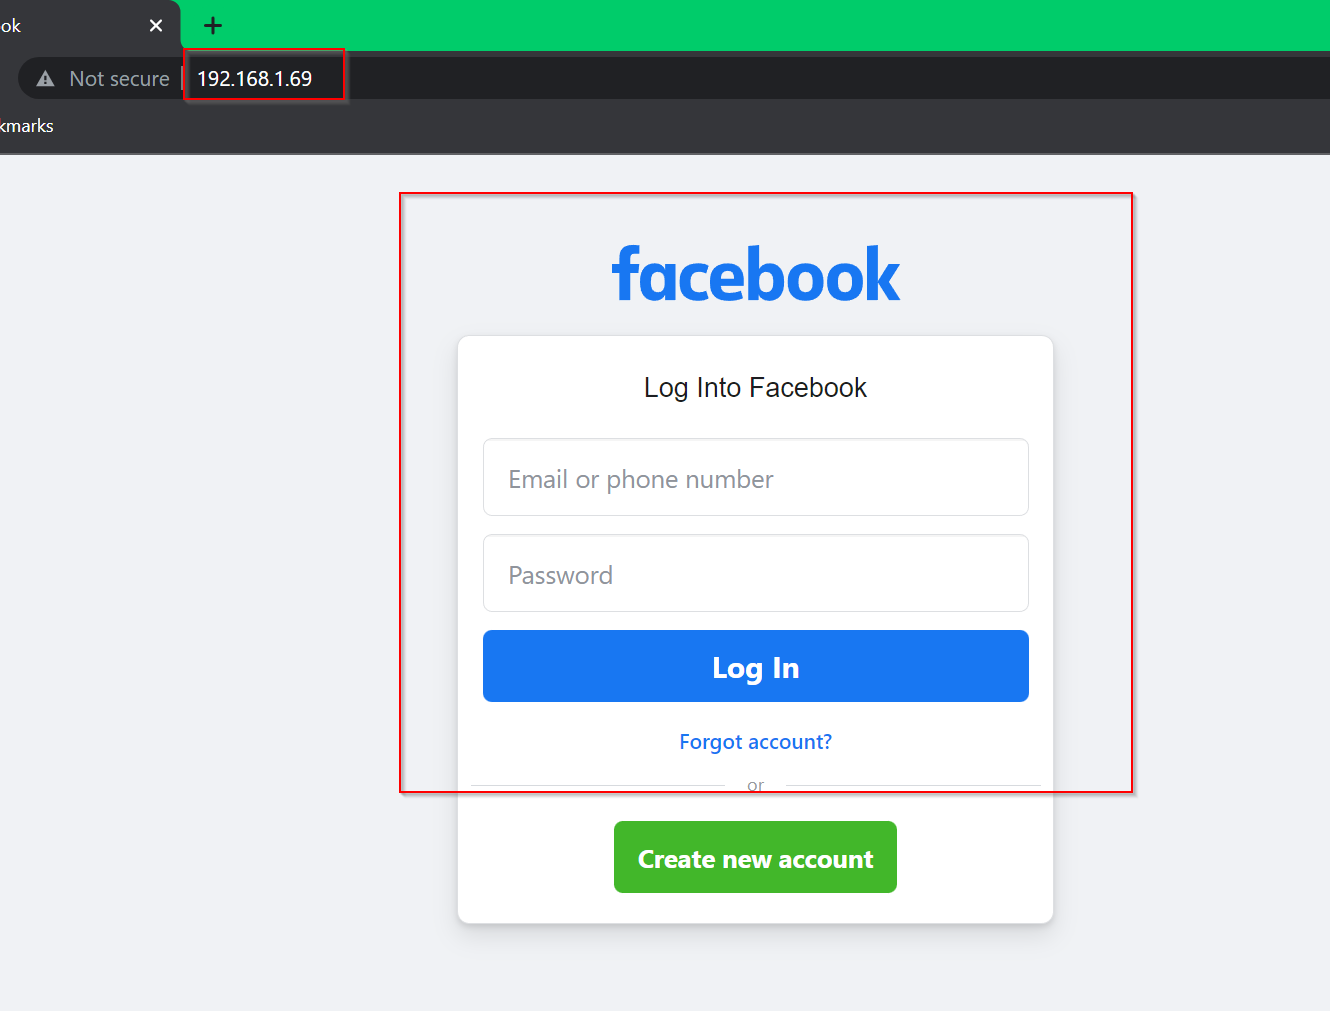Click the blue Log In button
The height and width of the screenshot is (1011, 1330).
pyautogui.click(x=756, y=666)
